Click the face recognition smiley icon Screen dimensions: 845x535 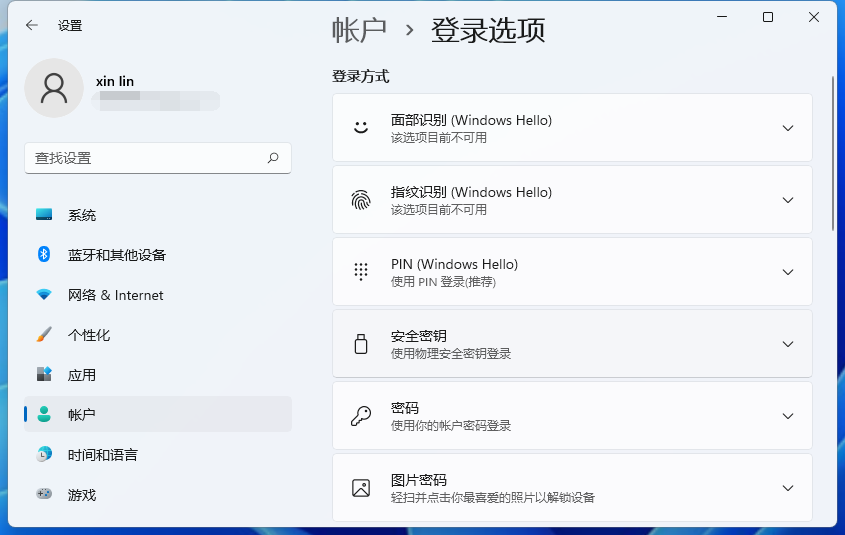pyautogui.click(x=361, y=128)
